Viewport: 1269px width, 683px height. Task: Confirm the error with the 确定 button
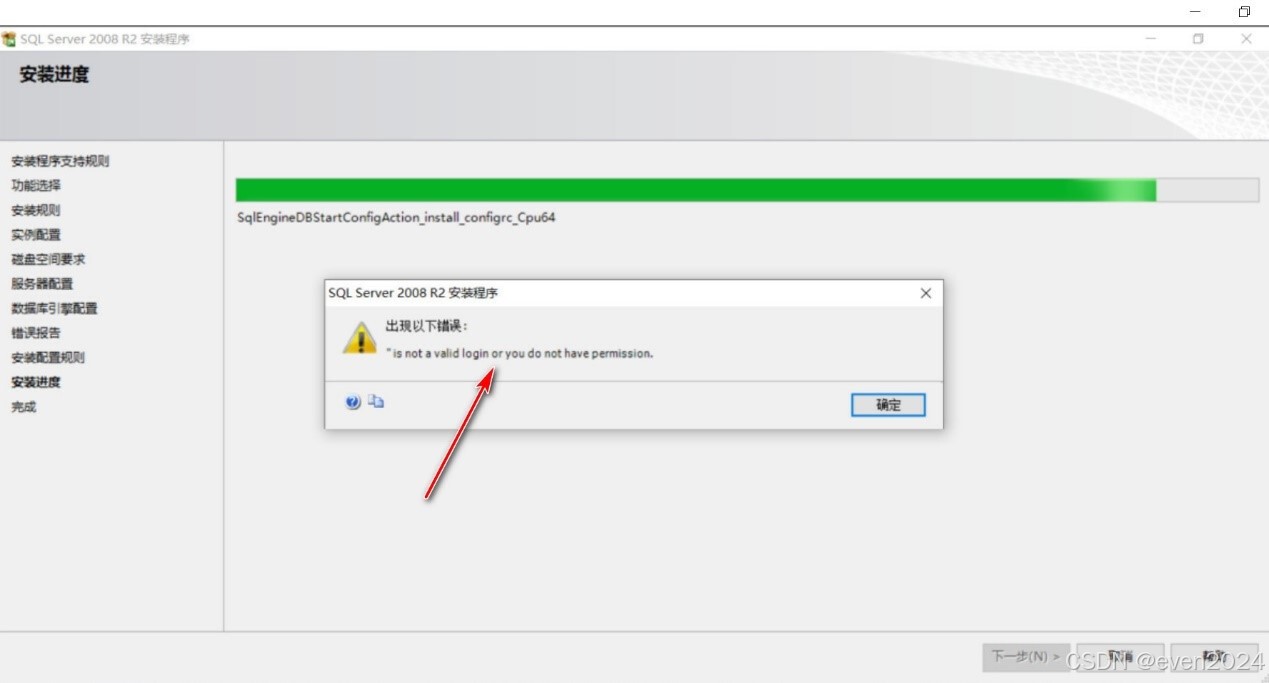(888, 405)
